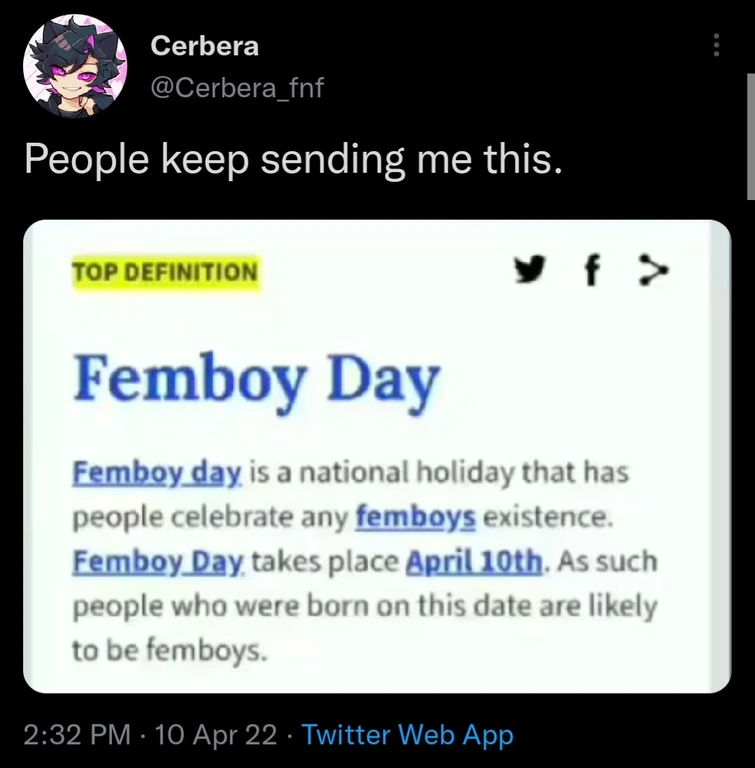
Task: Click the Femboy Day link before takes place
Action: [158, 562]
